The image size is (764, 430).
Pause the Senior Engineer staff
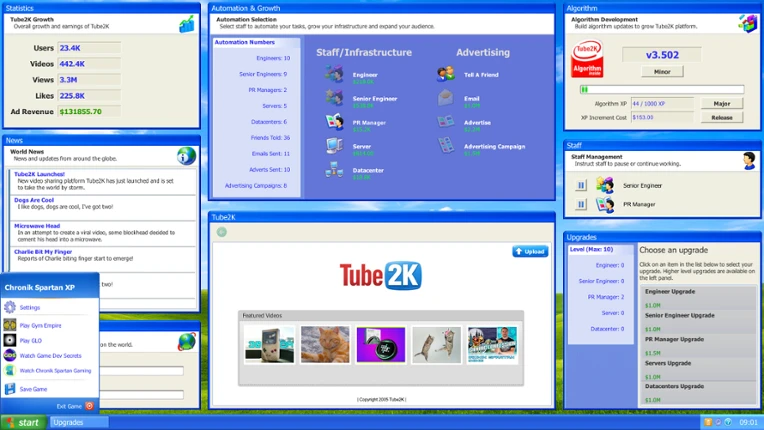click(x=581, y=186)
